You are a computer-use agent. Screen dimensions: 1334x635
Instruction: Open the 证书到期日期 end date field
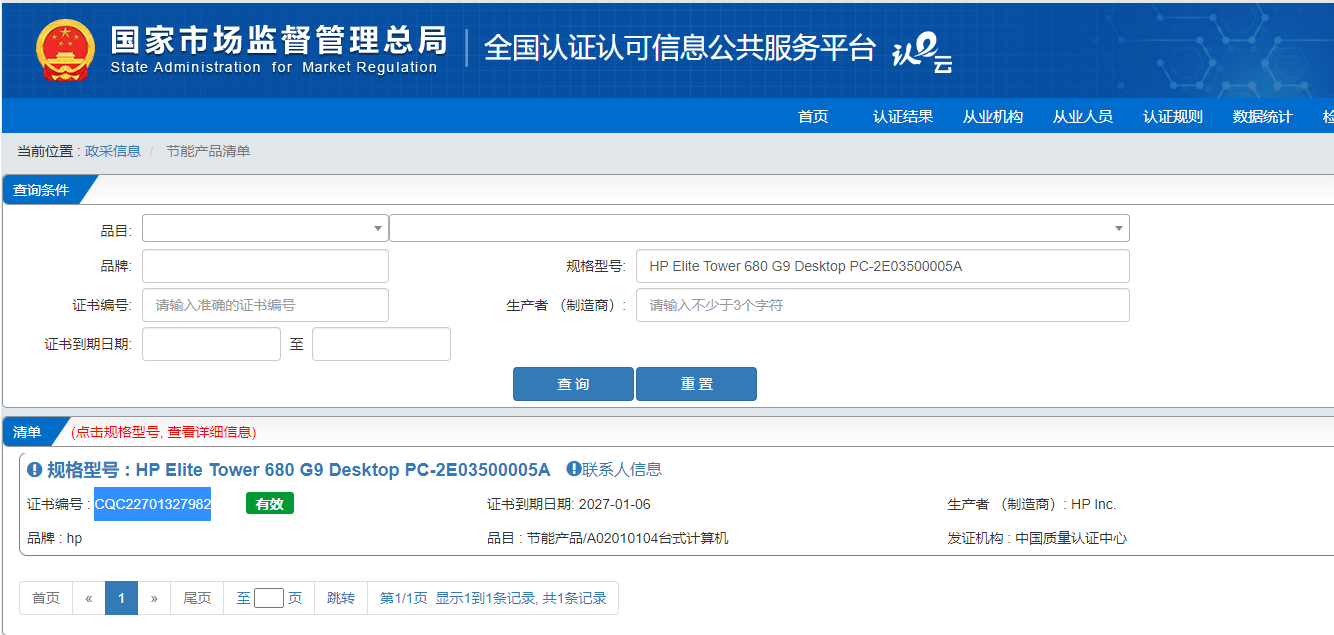[381, 344]
